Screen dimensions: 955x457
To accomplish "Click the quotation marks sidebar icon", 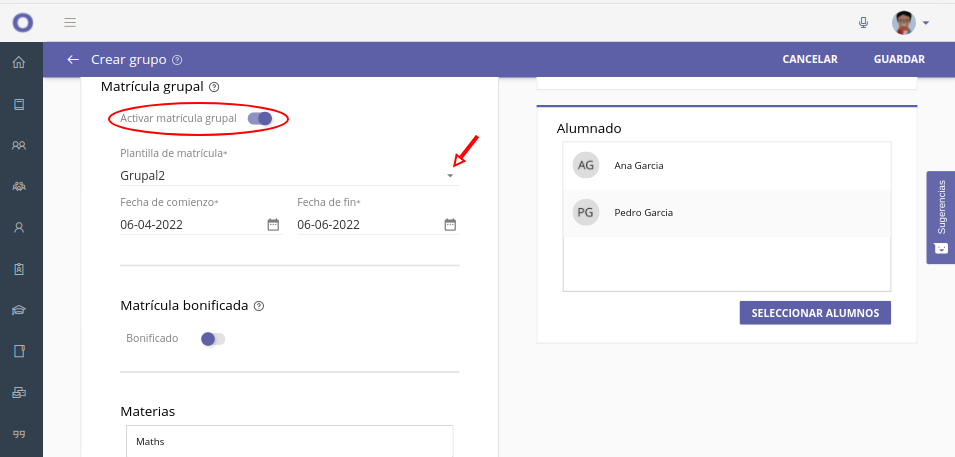I will pos(18,434).
